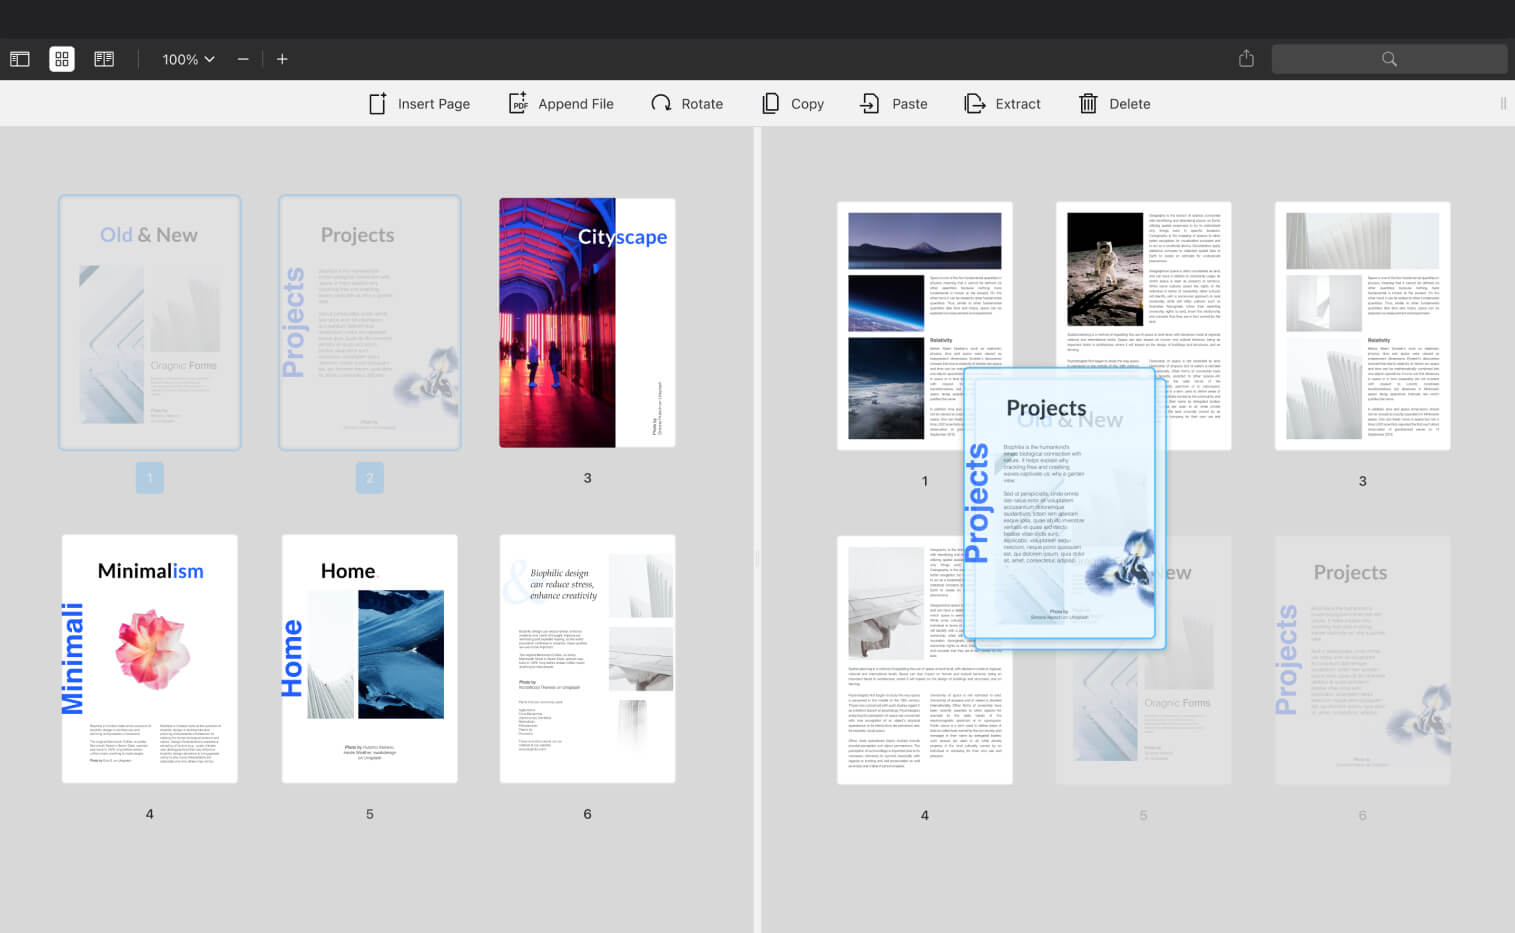Click the vertical divider between document panes
Image resolution: width=1515 pixels, height=933 pixels.
pos(757,530)
